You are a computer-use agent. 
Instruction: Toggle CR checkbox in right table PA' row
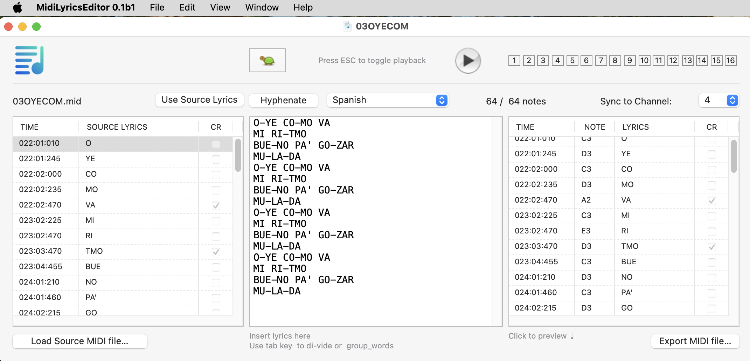(712, 293)
